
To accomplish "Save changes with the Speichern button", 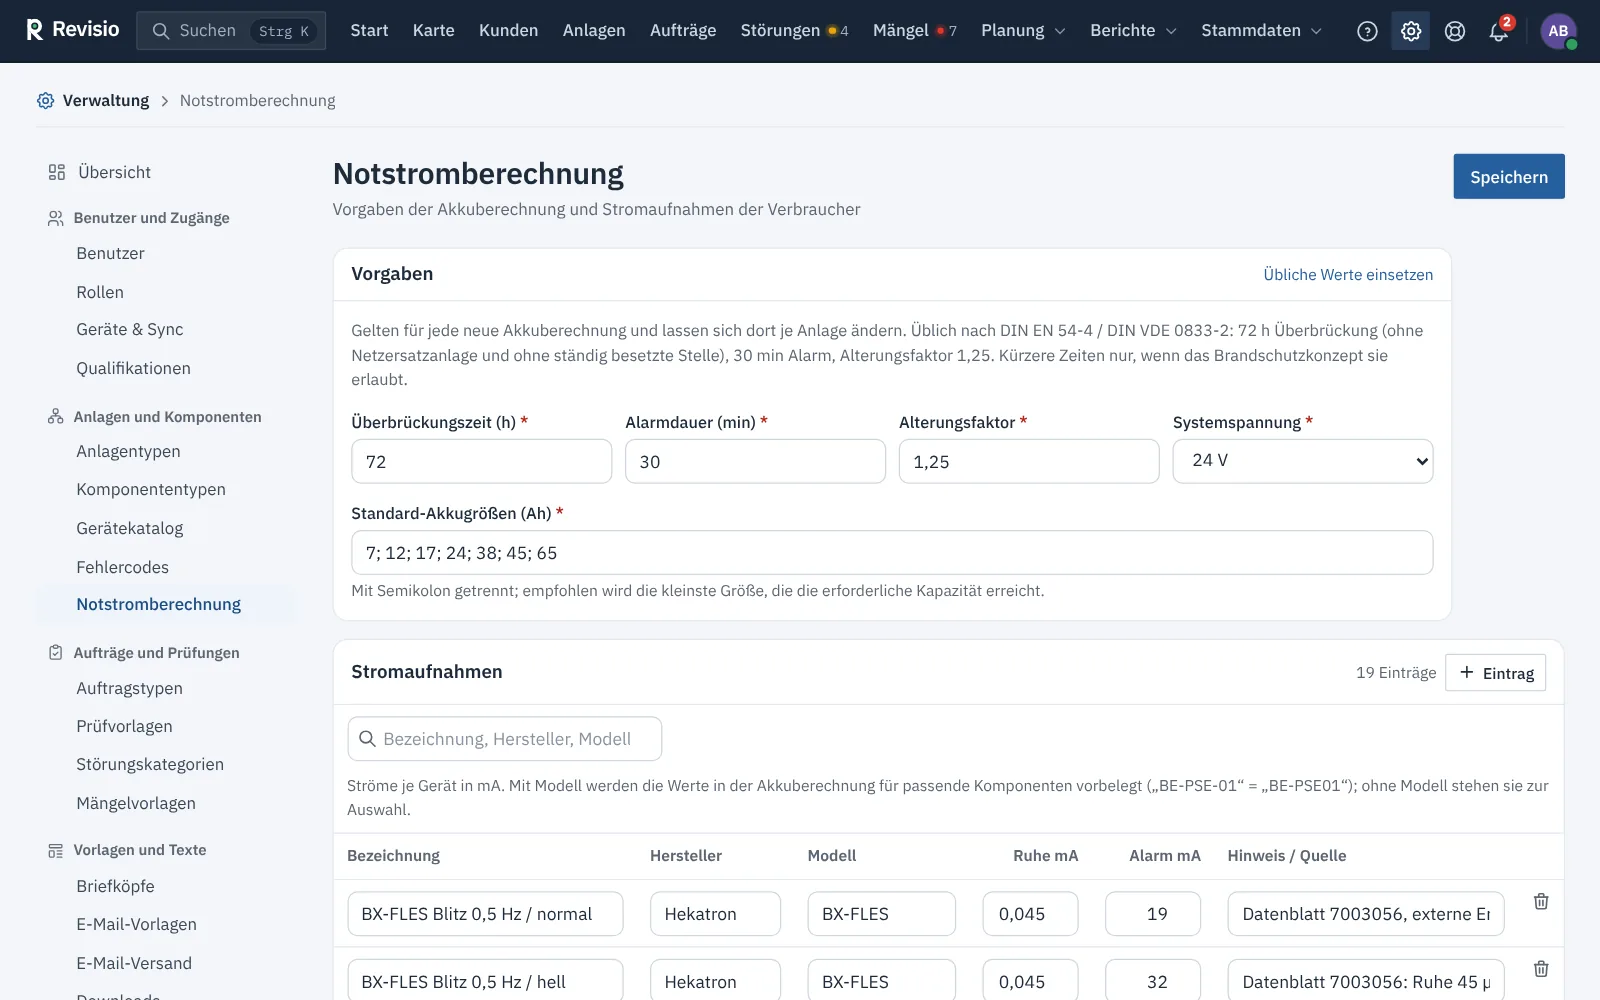I will tap(1508, 177).
